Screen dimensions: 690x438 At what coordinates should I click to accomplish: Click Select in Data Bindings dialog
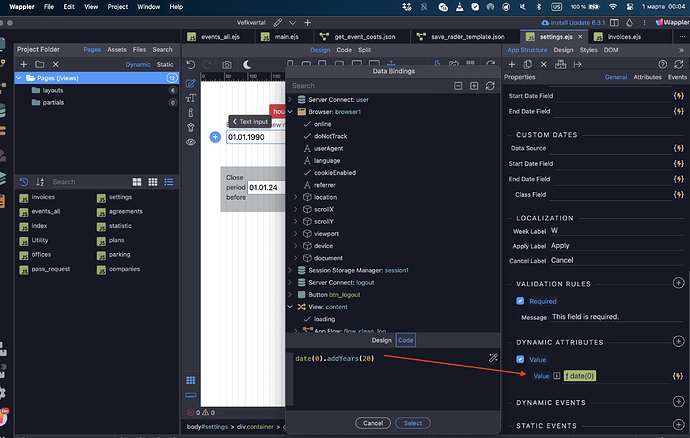(413, 423)
